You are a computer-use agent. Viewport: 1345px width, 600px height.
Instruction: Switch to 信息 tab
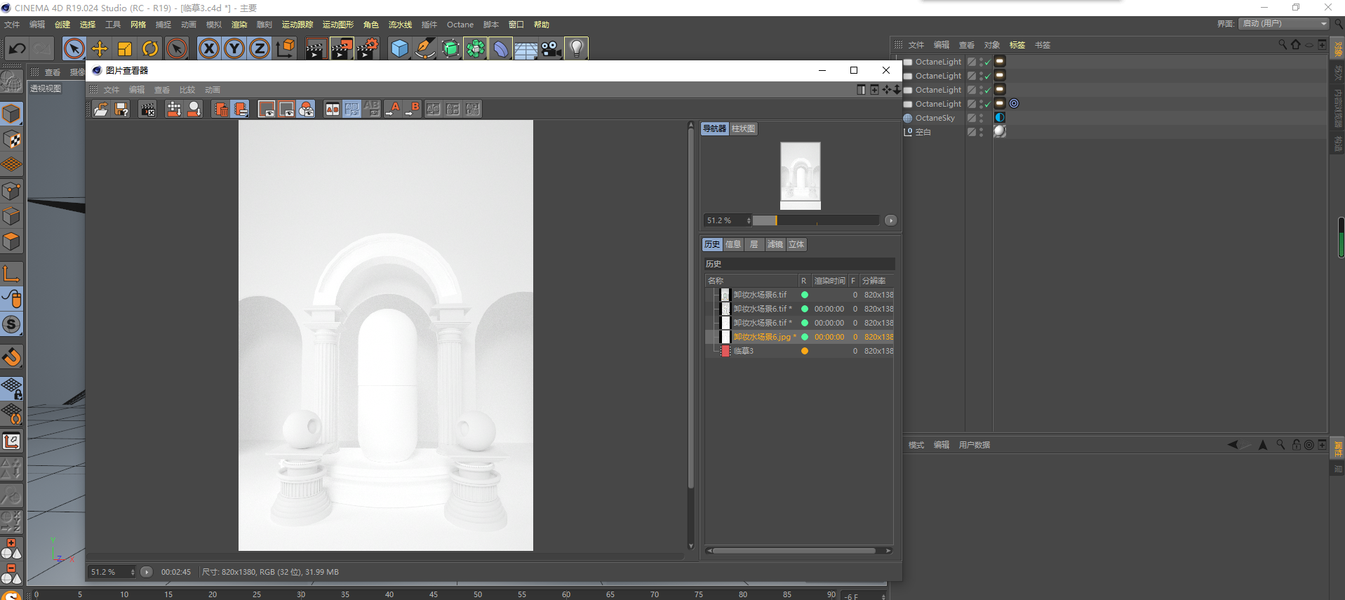733,244
